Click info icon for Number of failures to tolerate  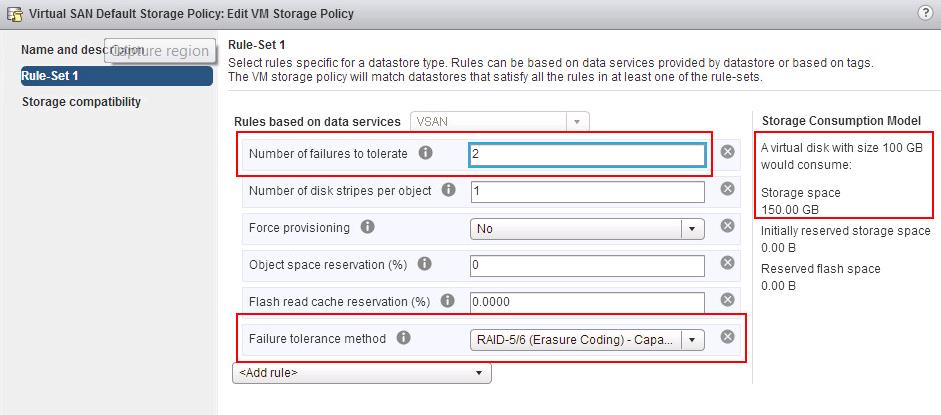pos(426,154)
